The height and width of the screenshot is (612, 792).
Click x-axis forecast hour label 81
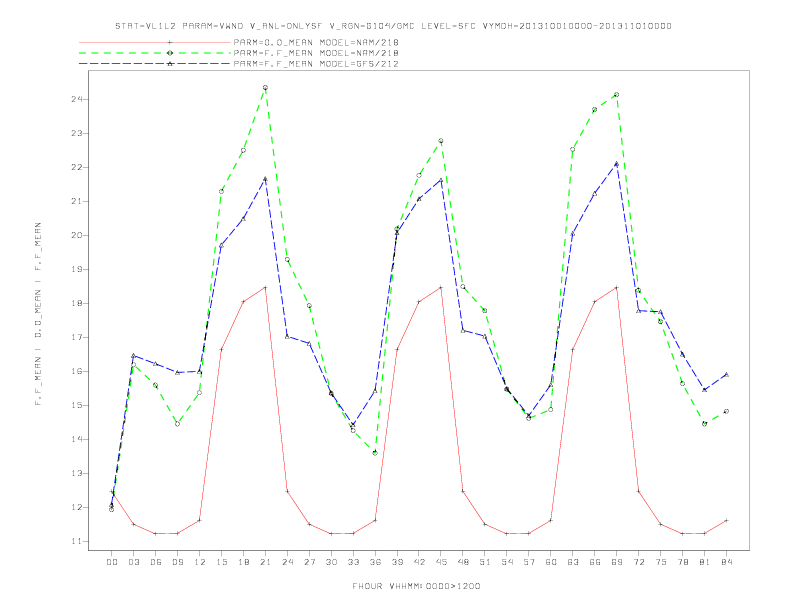tap(705, 562)
